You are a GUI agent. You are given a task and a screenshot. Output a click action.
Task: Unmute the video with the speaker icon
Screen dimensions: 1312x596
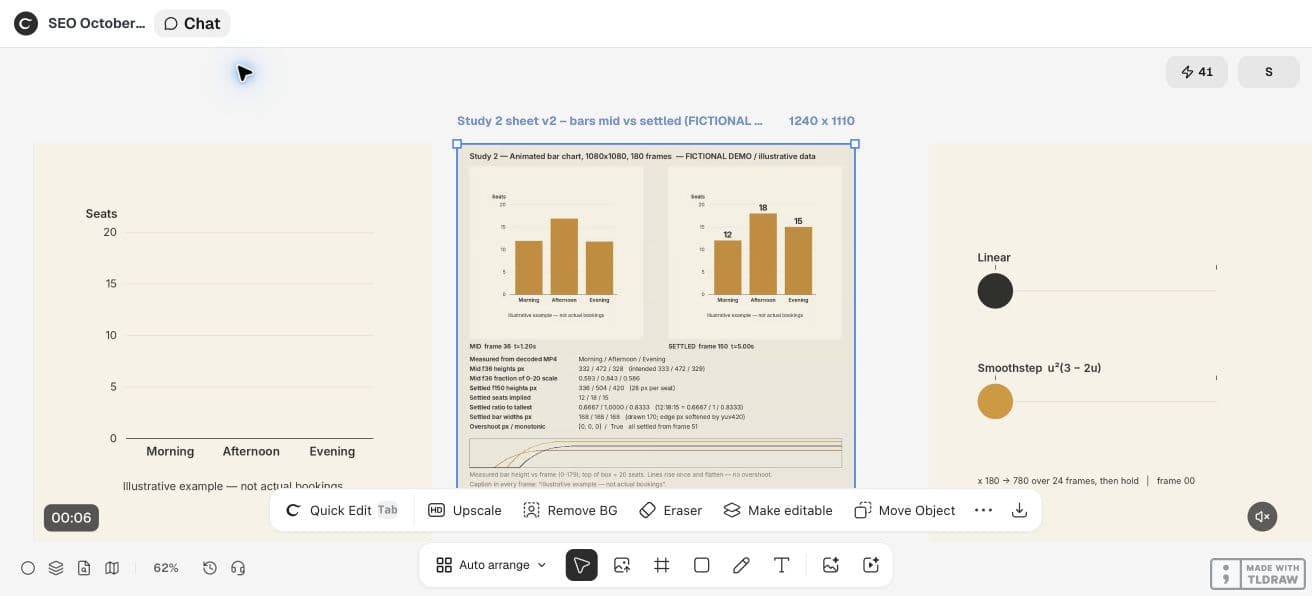point(1263,516)
